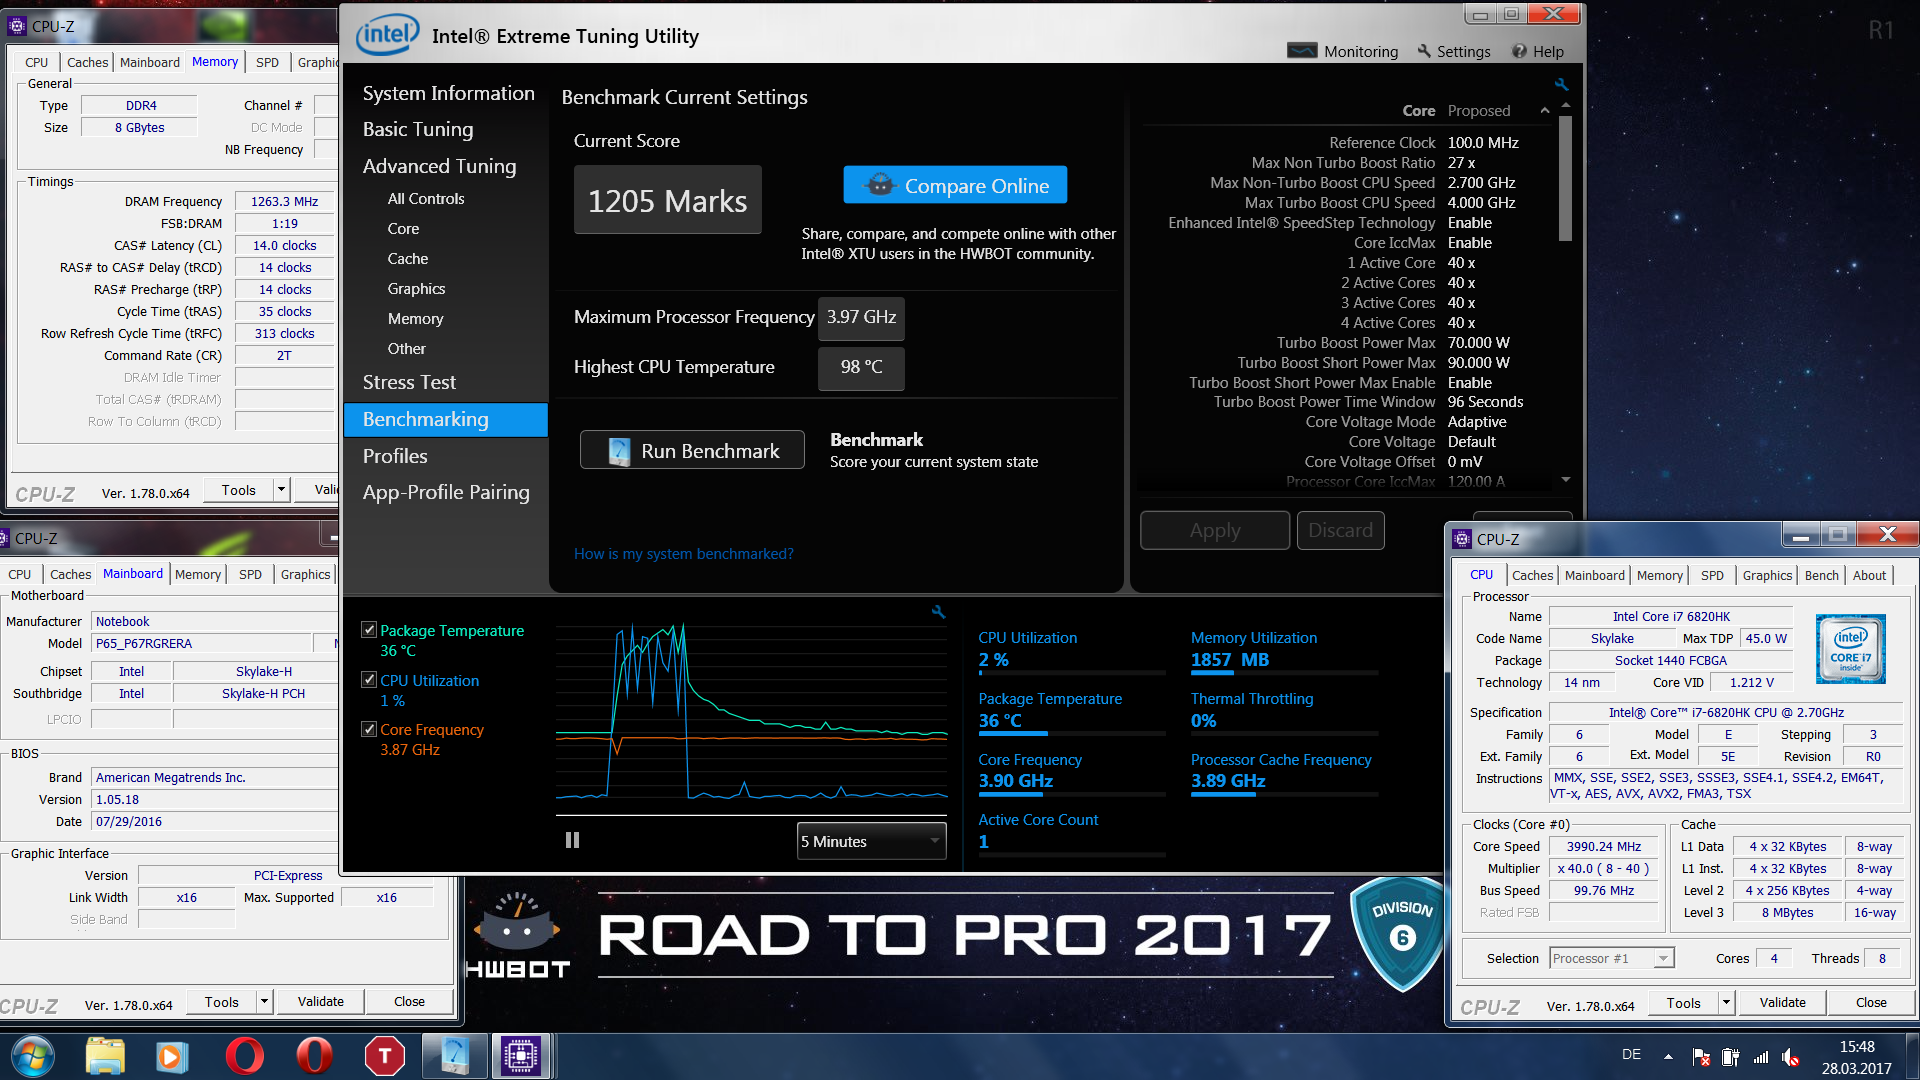The width and height of the screenshot is (1920, 1080).
Task: Open Graphics under Advanced Tuning
Action: click(416, 288)
